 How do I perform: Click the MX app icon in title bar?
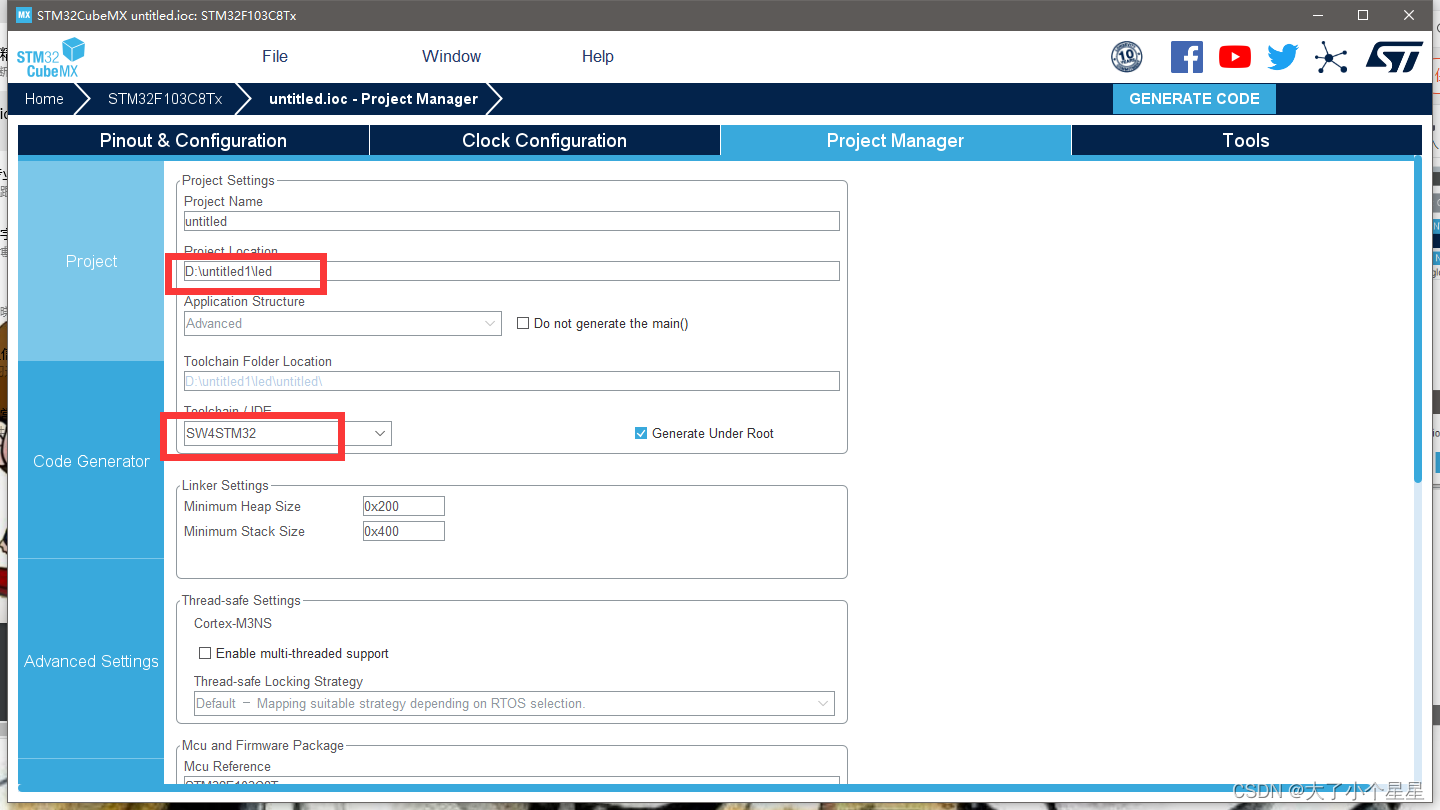coord(24,15)
